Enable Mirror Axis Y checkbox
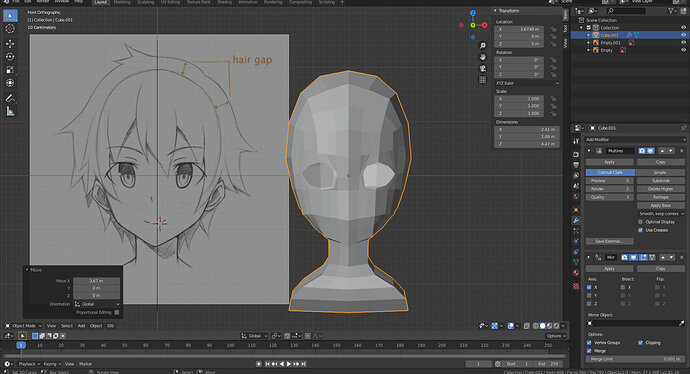 point(589,295)
